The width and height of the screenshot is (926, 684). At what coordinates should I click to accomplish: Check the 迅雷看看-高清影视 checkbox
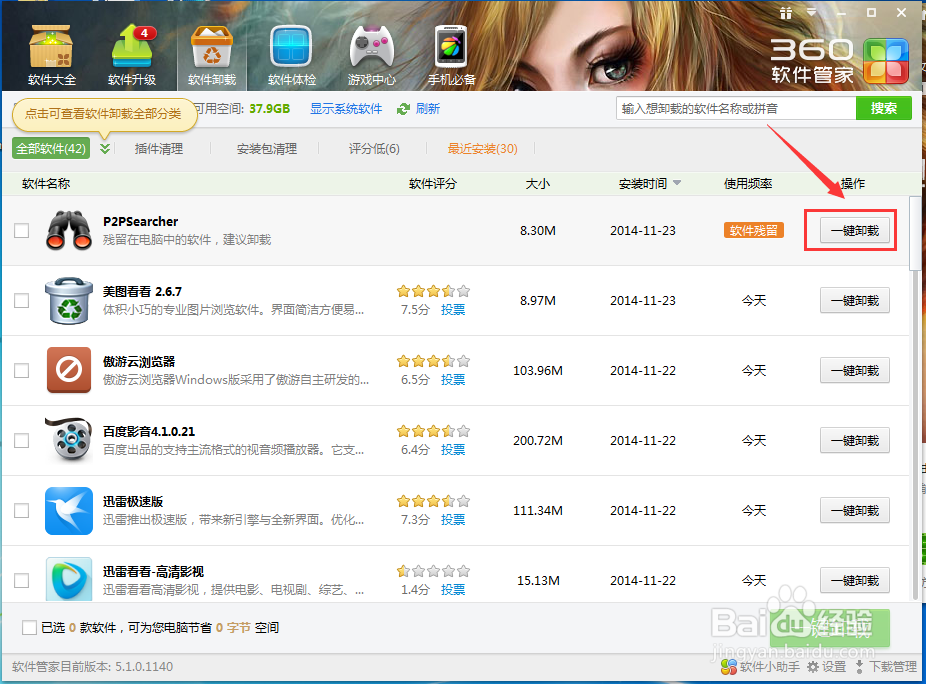point(22,580)
